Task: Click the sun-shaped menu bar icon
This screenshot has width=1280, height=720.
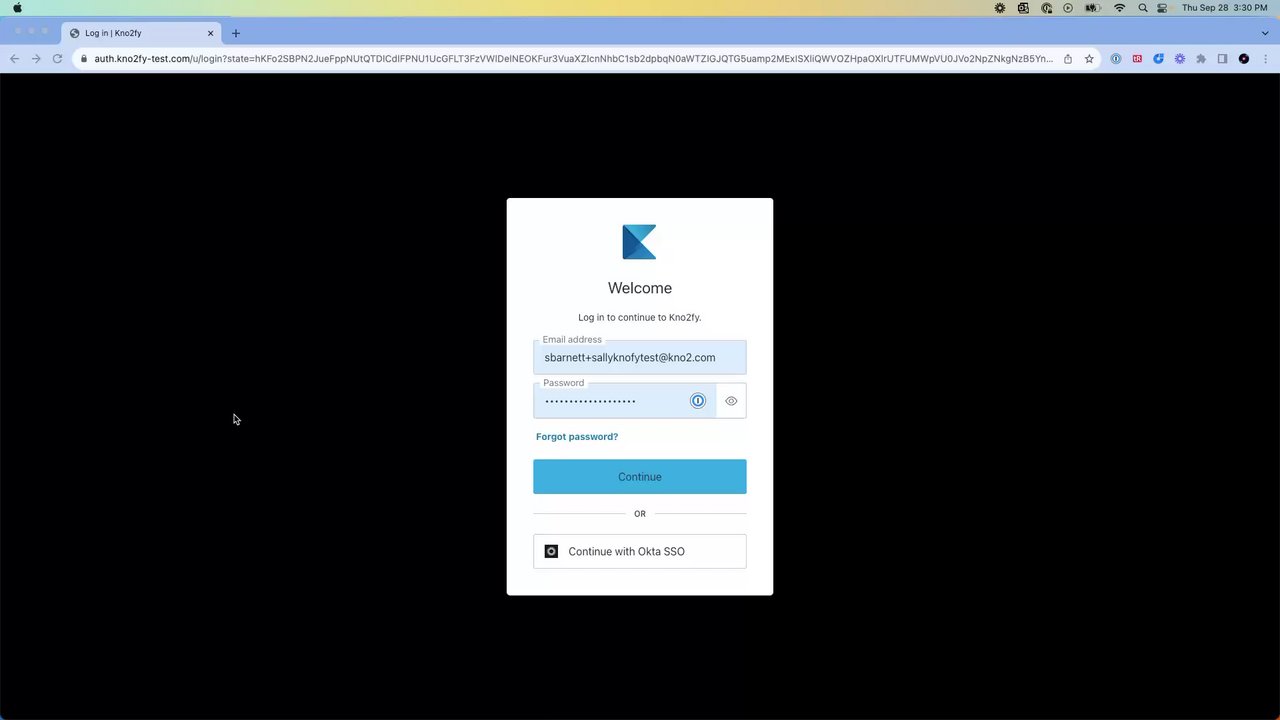Action: point(1000,8)
